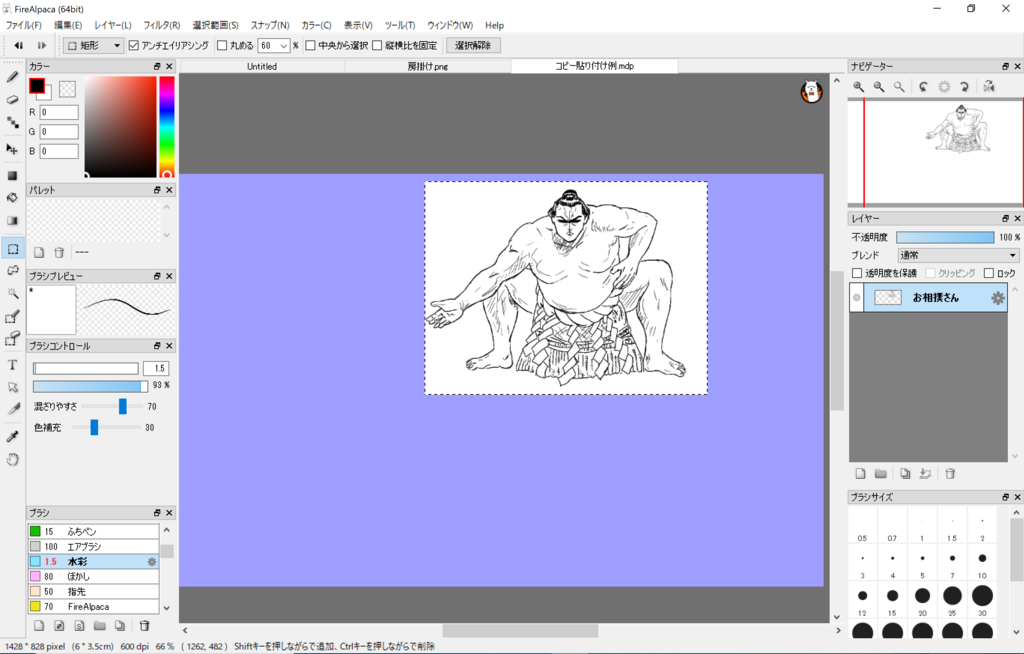Switch to the Hand pan tool
1024x654 pixels.
coord(13,460)
